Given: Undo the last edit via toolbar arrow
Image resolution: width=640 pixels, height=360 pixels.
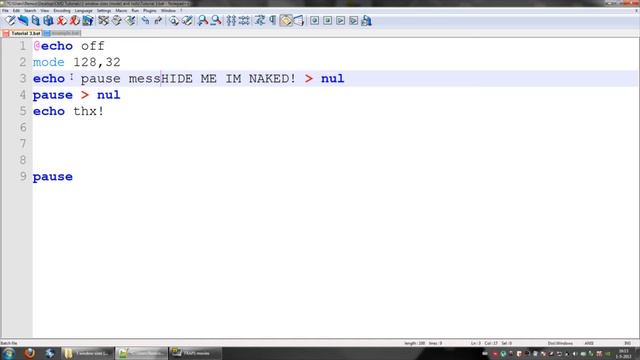Looking at the screenshot, I should click(145, 20).
